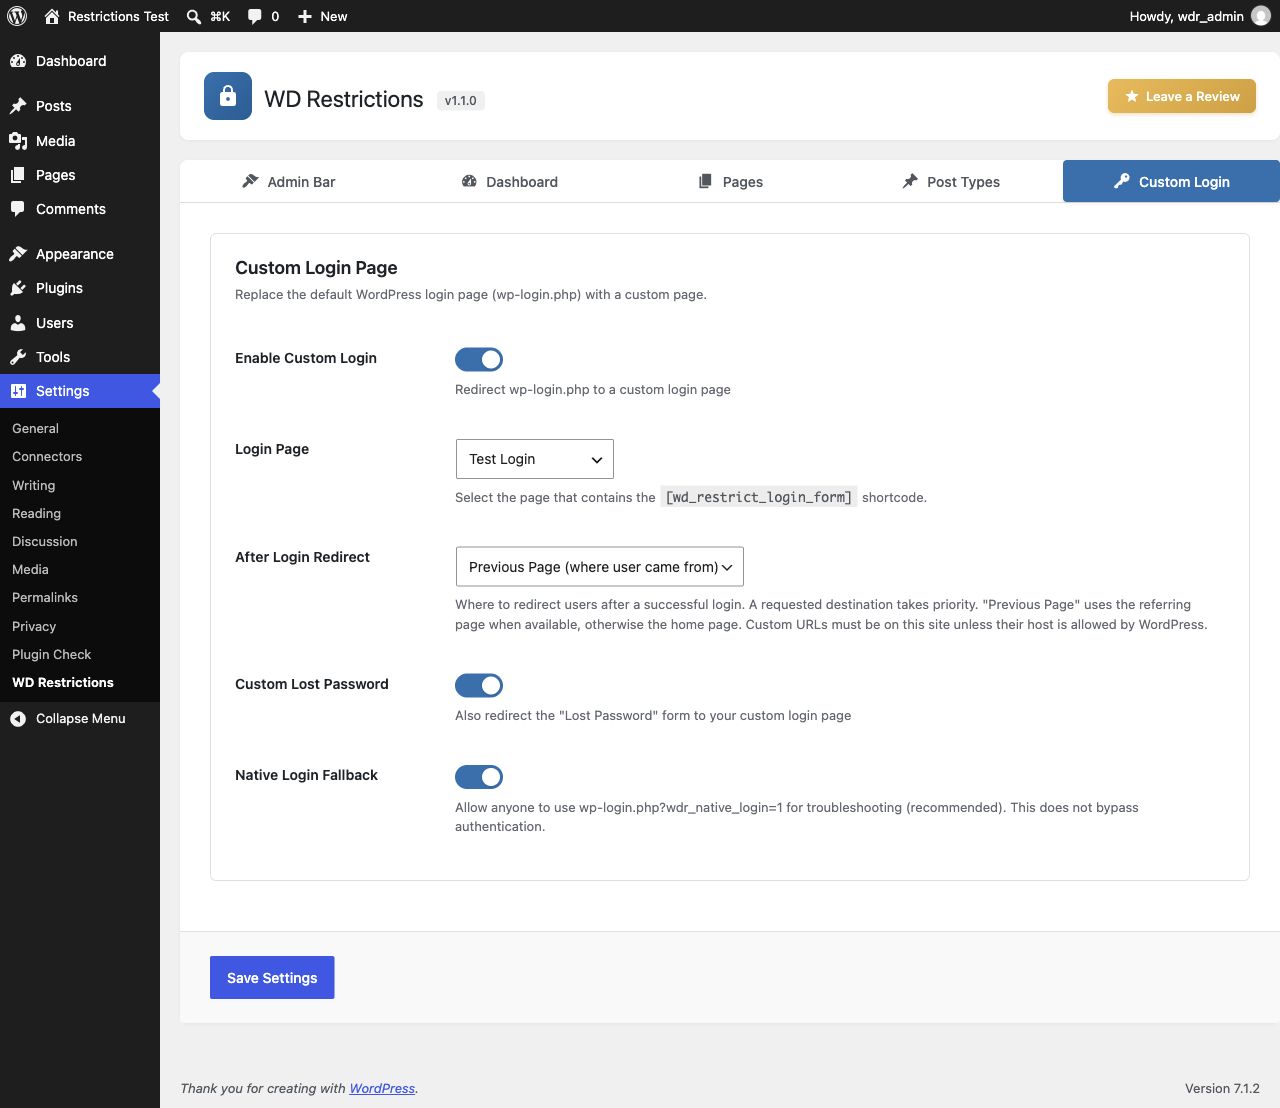Click the comments bubble icon in admin bar
Viewport: 1280px width, 1108px height.
click(x=255, y=16)
